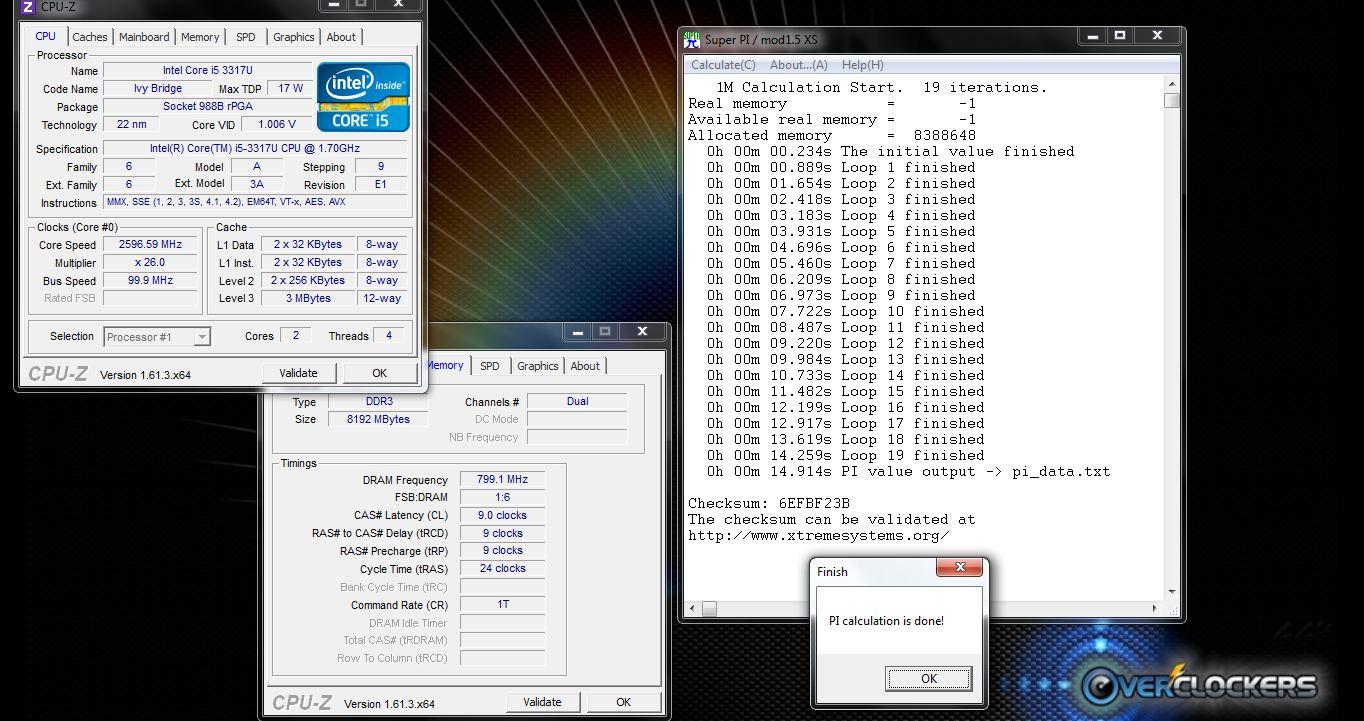Image resolution: width=1364 pixels, height=721 pixels.
Task: Click the processor Name field Intel Core i5 3317U
Action: click(x=207, y=70)
